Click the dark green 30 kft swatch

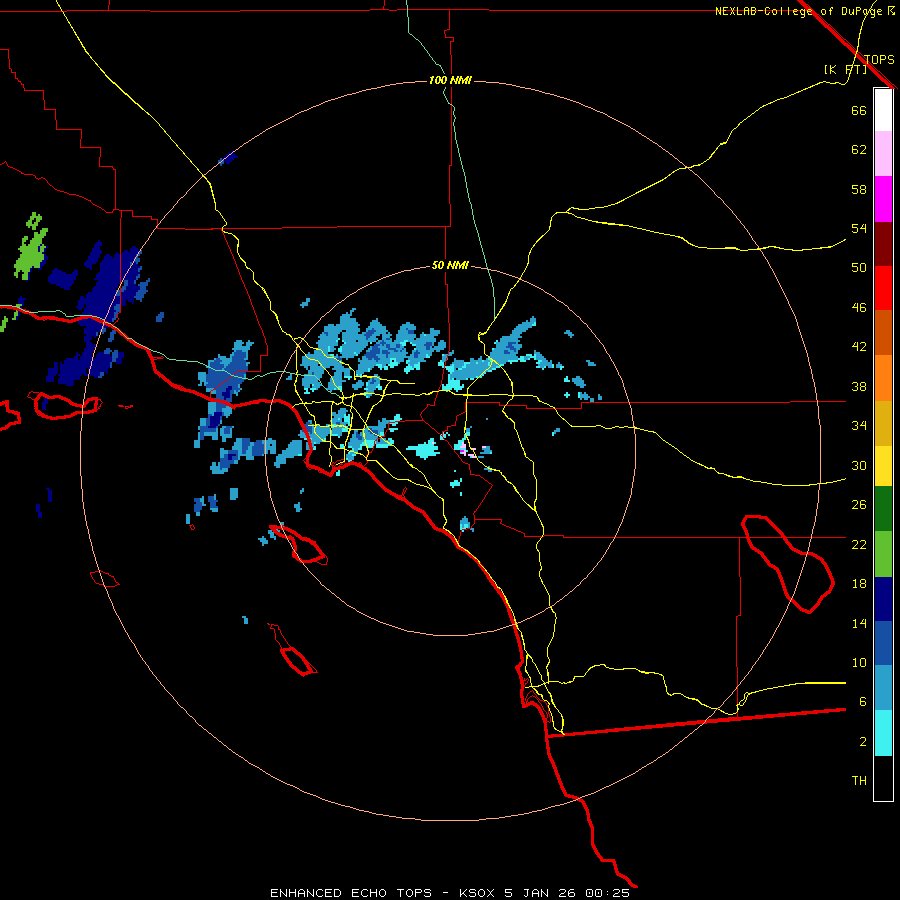coord(882,509)
